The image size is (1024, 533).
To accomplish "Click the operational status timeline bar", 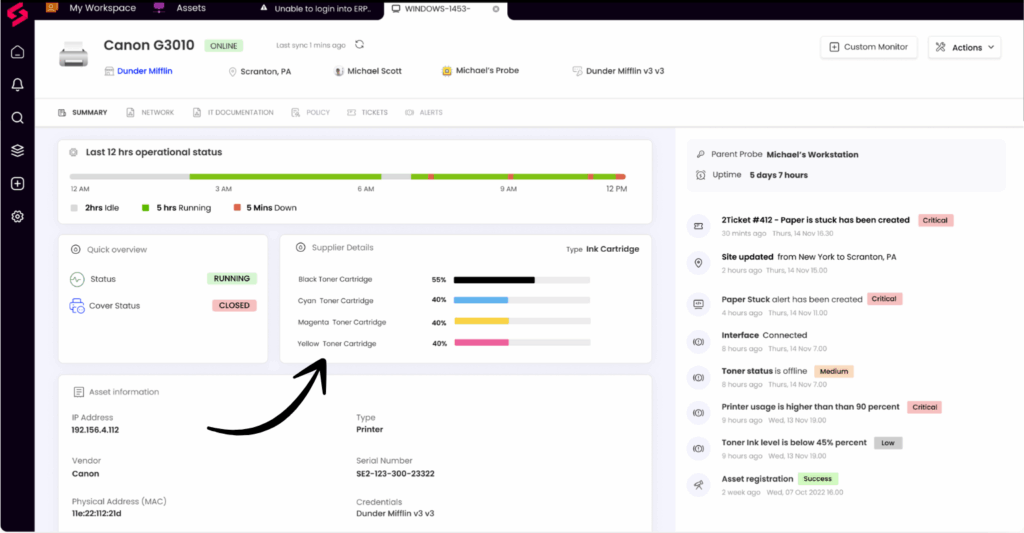I will point(347,176).
